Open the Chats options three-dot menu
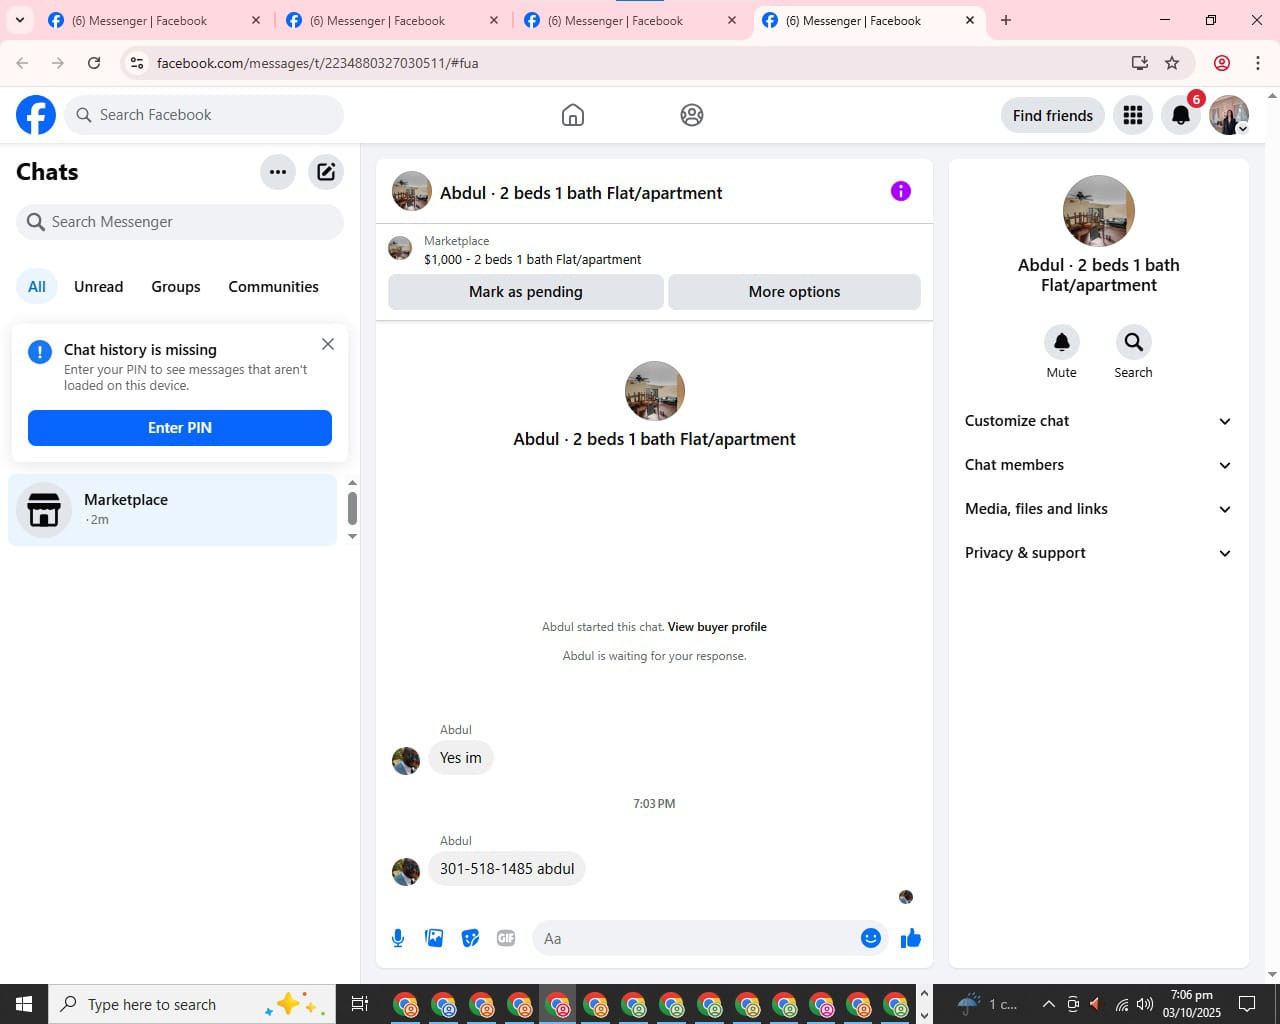 (x=278, y=172)
